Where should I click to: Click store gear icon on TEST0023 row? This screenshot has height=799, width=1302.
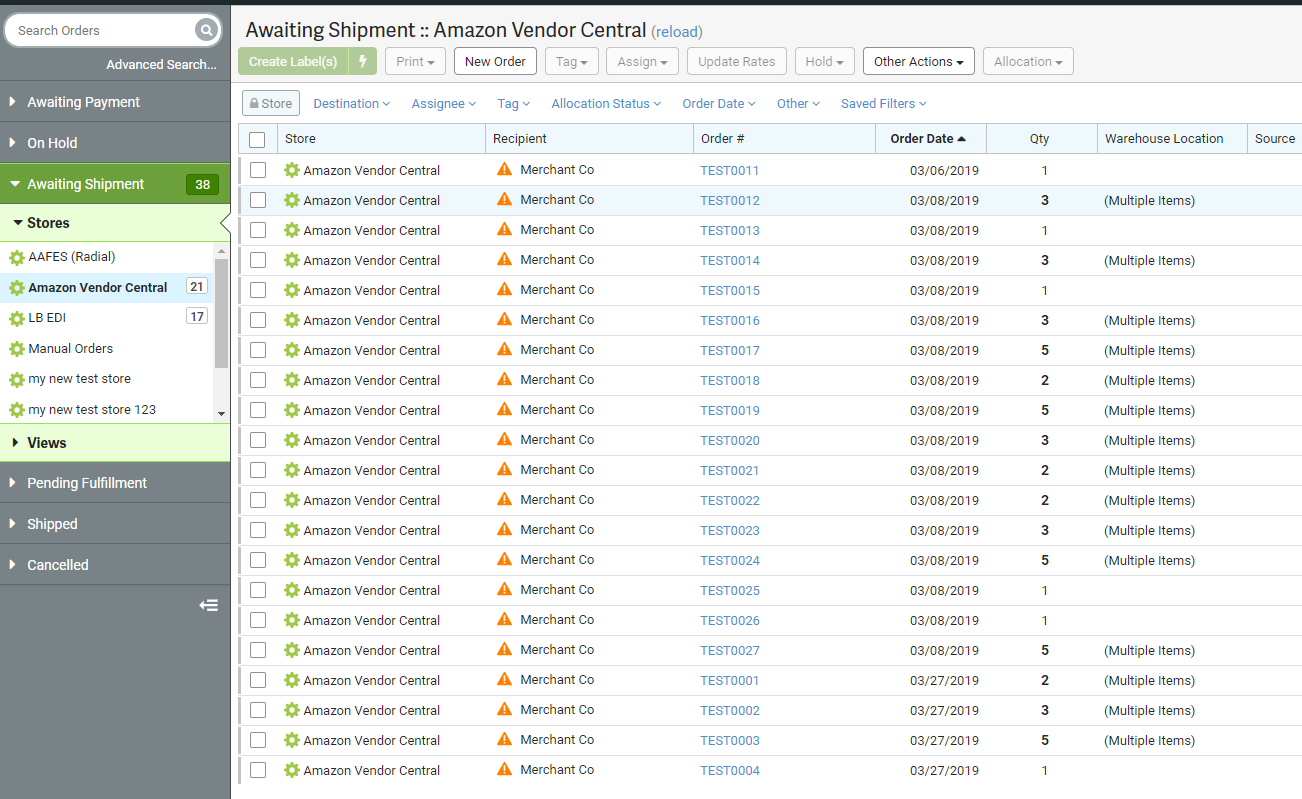[x=292, y=530]
